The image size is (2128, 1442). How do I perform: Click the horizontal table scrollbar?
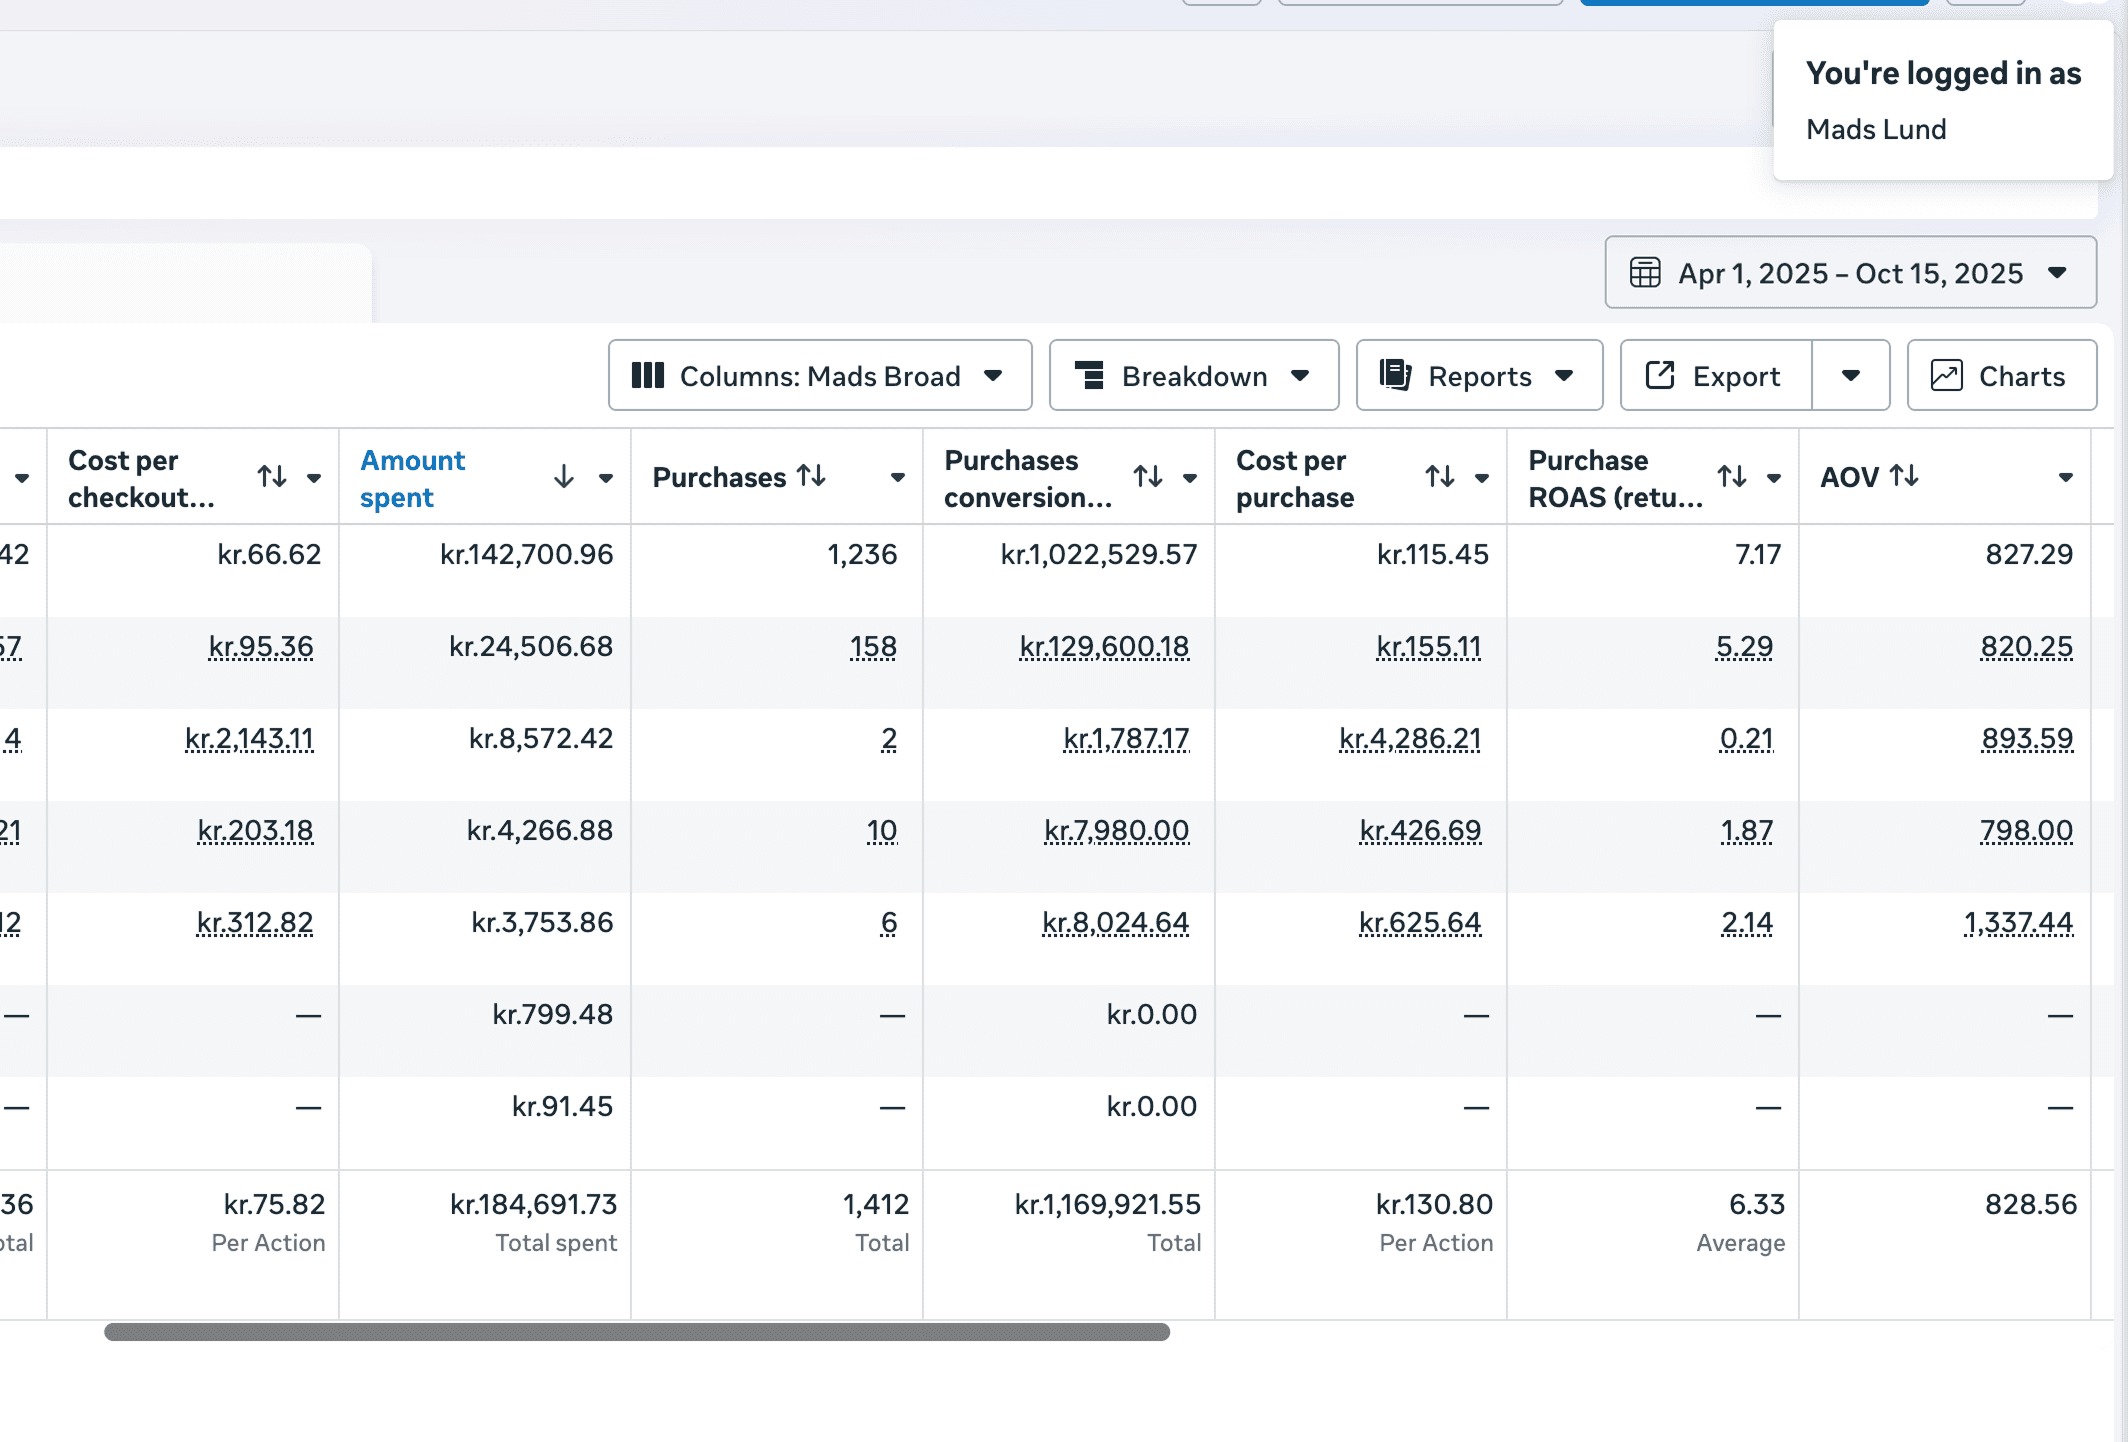coord(637,1332)
